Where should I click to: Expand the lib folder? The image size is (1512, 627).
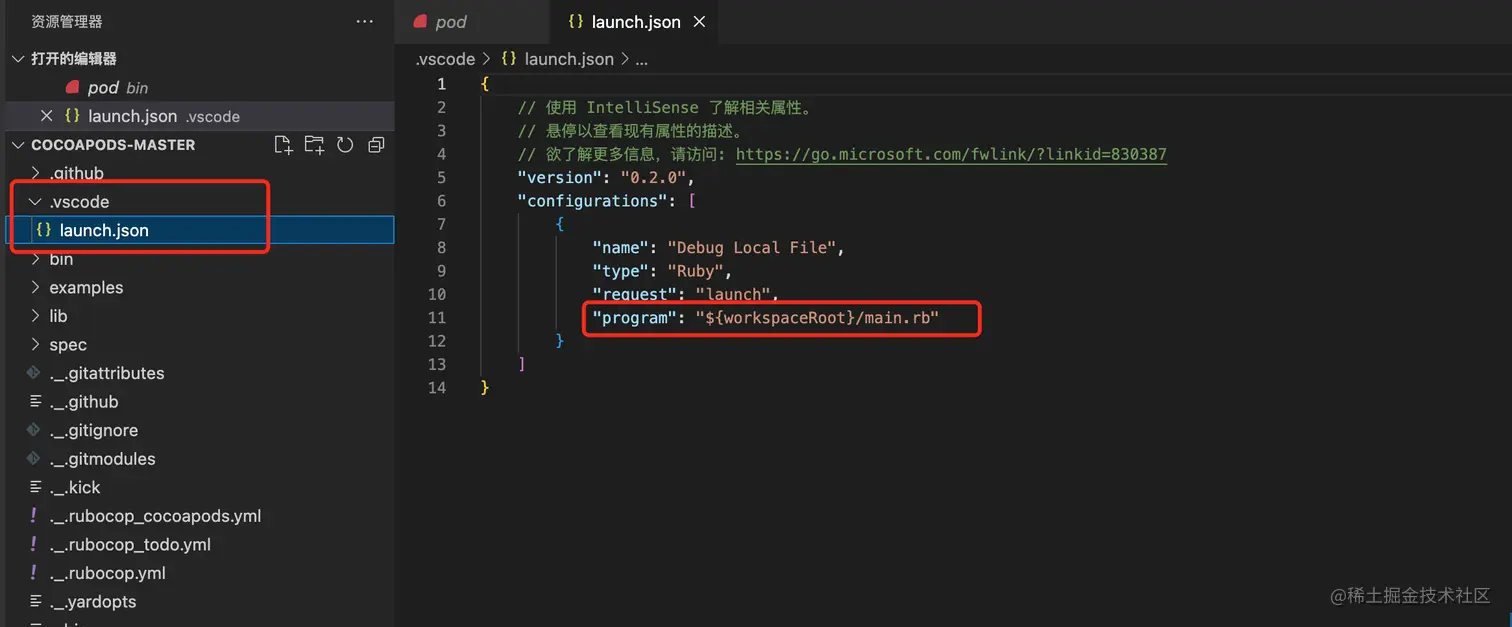(36, 316)
